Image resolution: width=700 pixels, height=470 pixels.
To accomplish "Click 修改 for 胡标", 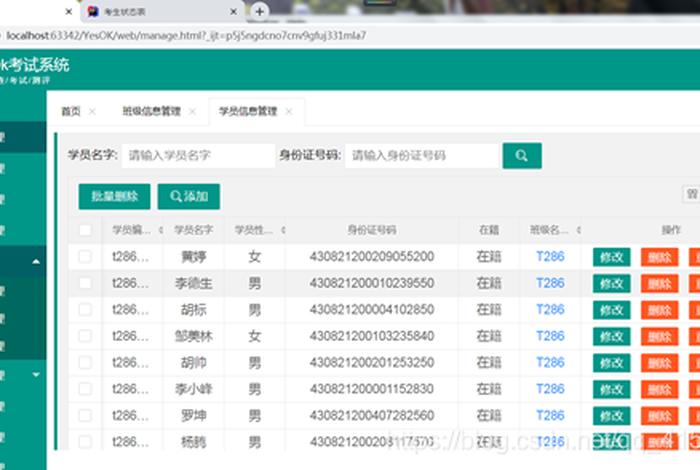I will [x=612, y=310].
